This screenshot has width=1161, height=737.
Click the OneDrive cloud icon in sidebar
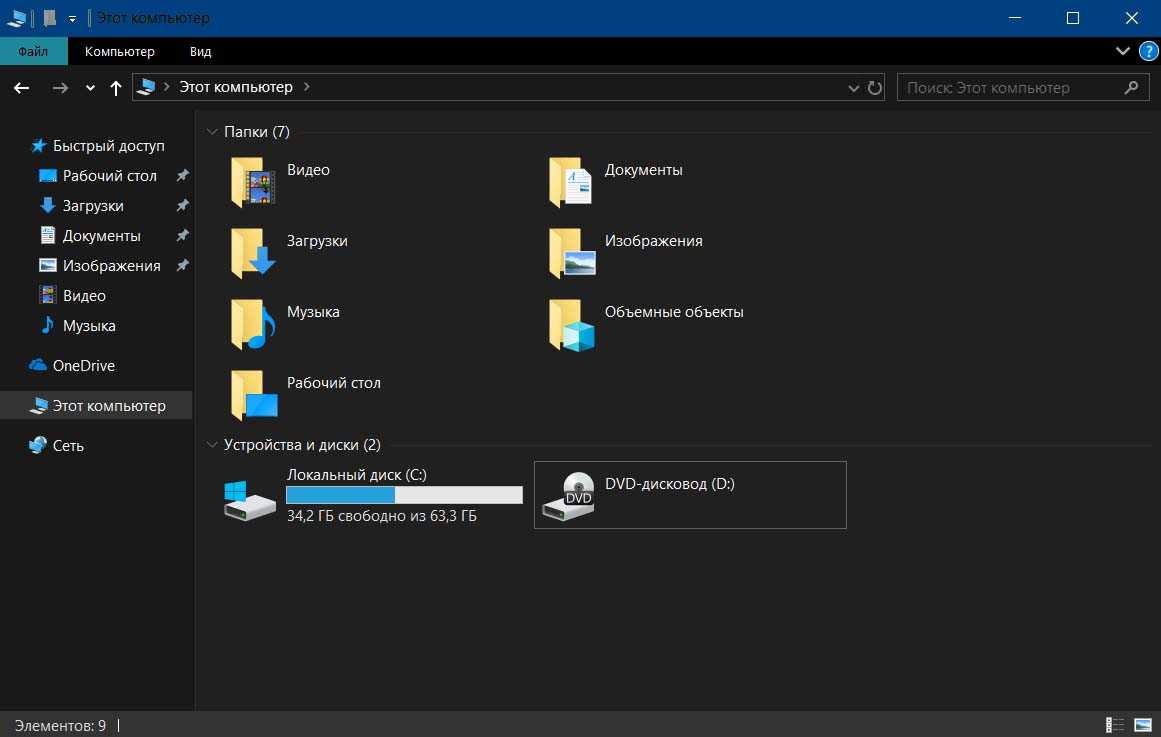coord(38,366)
